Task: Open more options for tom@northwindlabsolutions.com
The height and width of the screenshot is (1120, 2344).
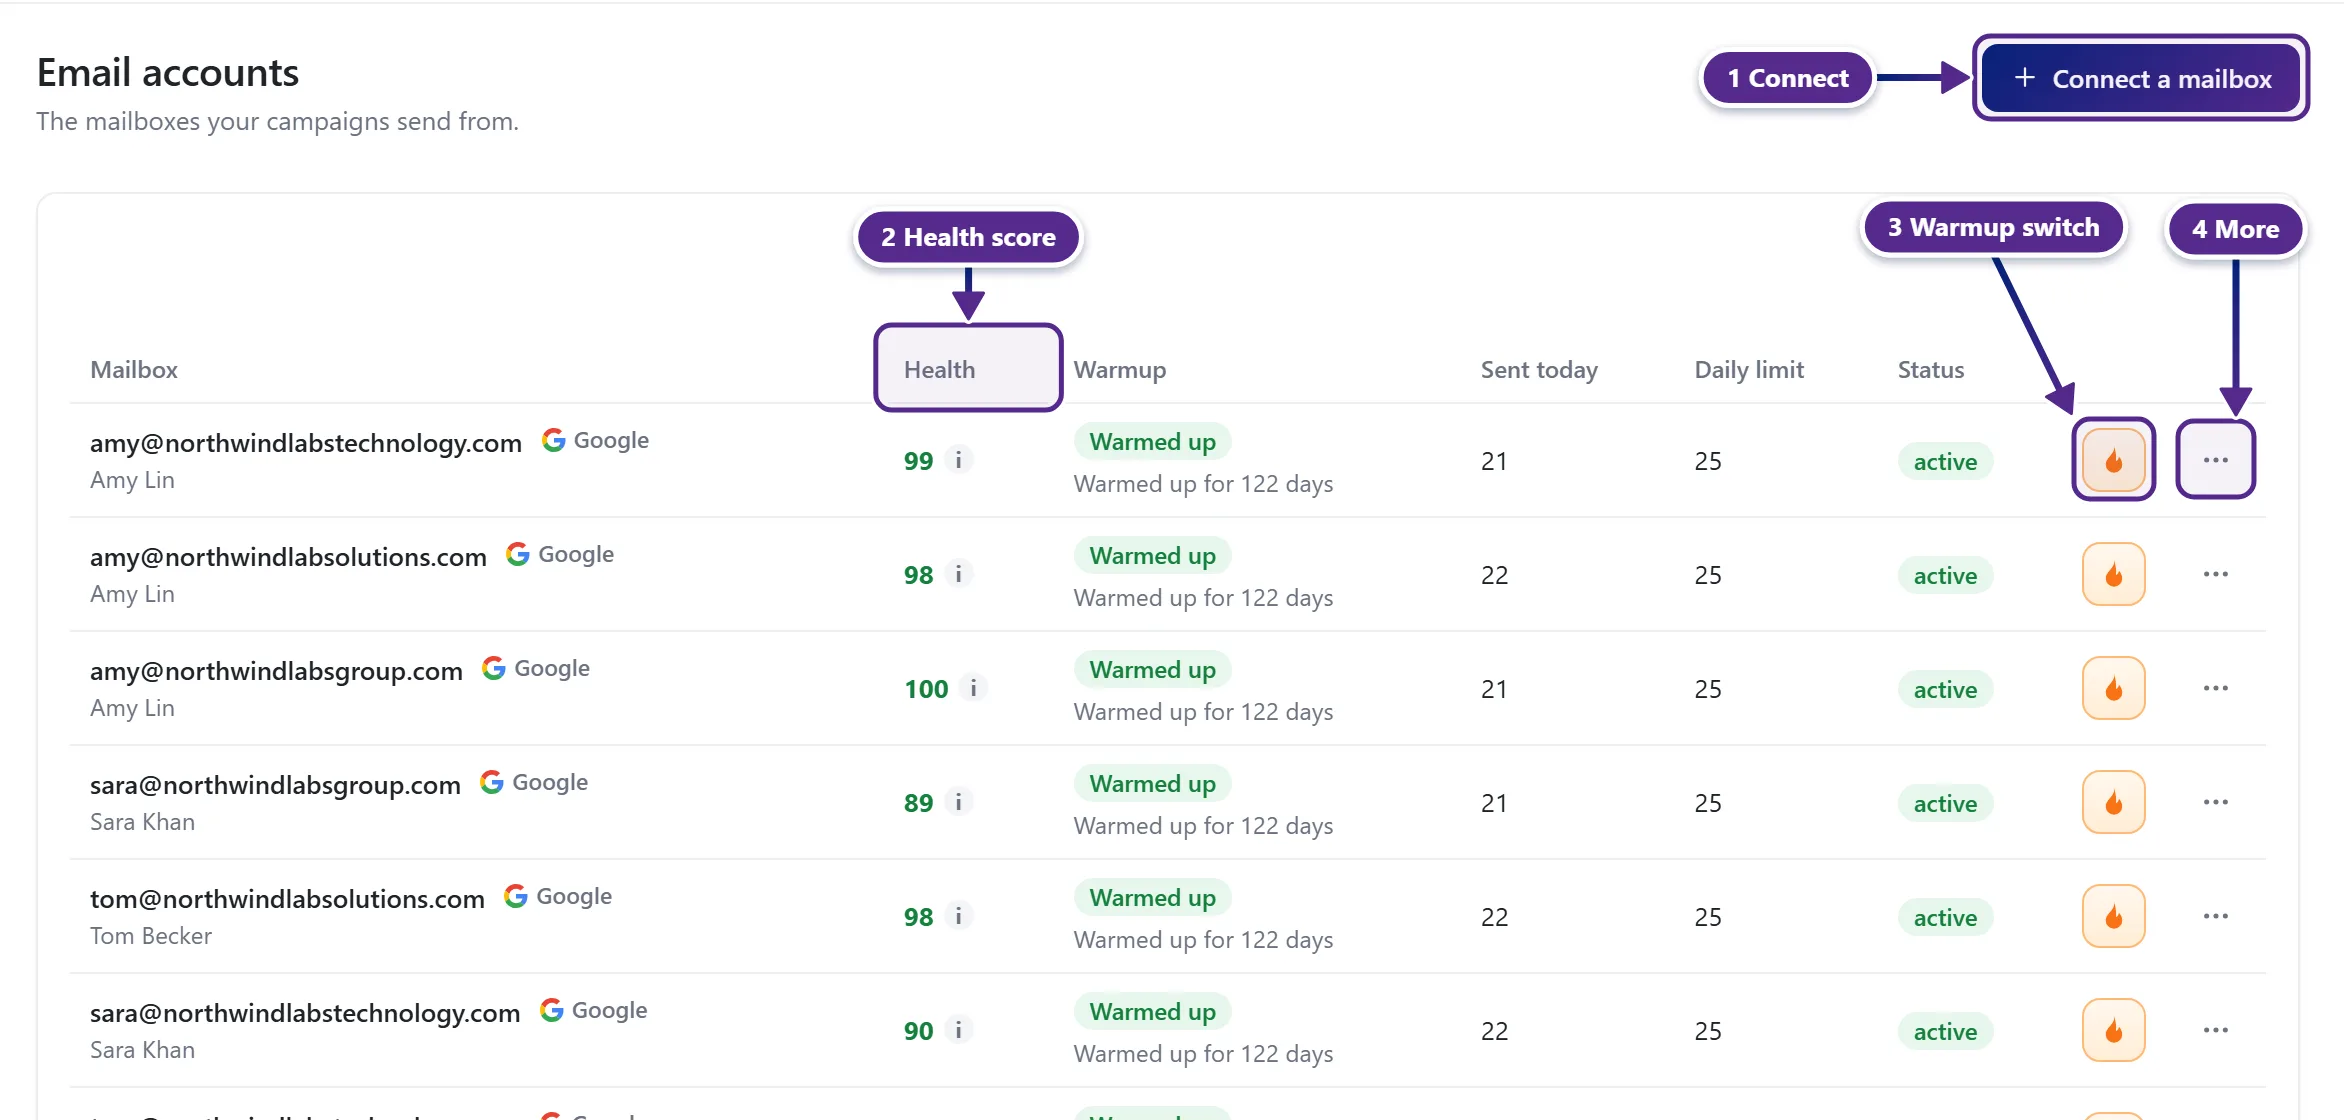Action: point(2215,916)
